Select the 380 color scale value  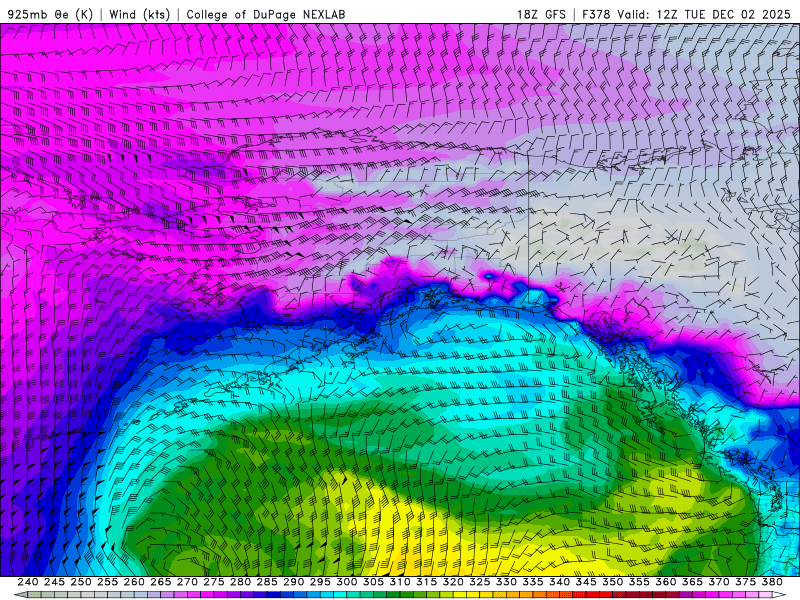tap(772, 582)
